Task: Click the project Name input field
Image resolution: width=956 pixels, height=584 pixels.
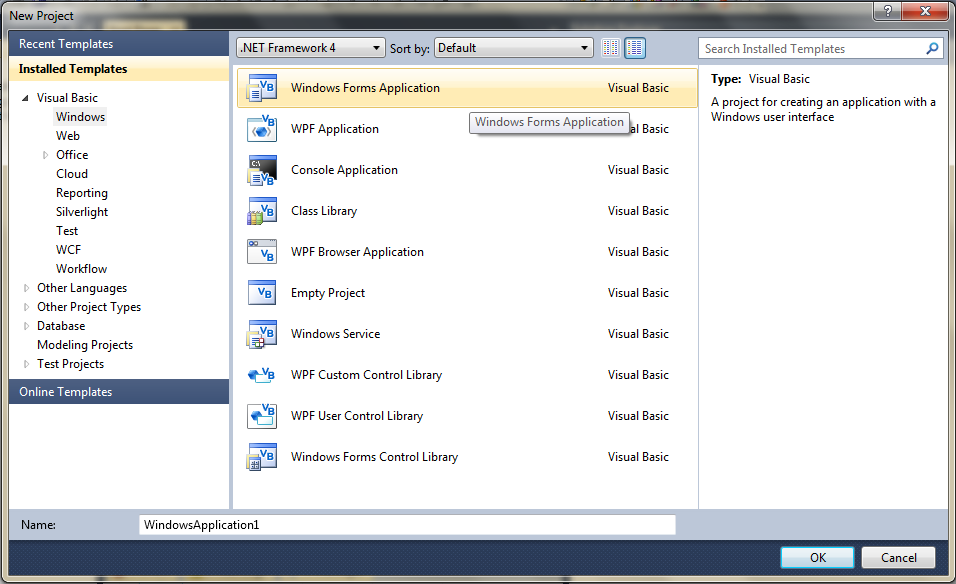Action: point(407,525)
